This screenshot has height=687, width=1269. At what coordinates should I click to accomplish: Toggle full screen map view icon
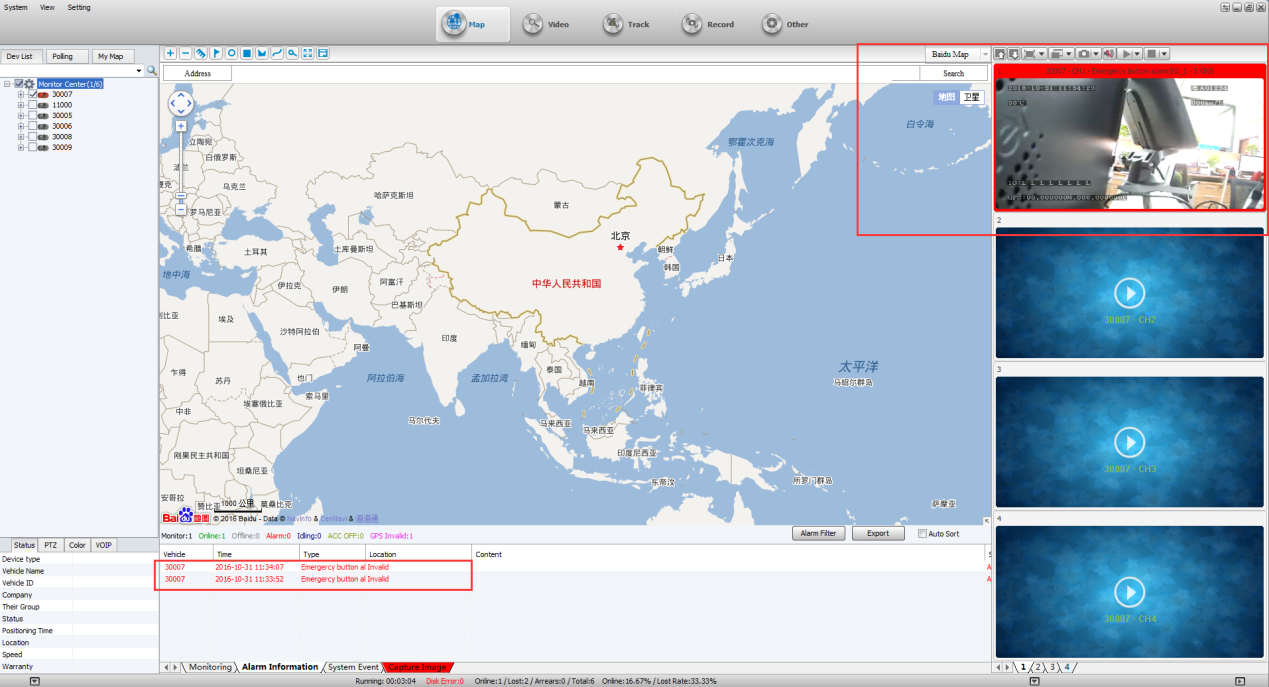pyautogui.click(x=308, y=53)
